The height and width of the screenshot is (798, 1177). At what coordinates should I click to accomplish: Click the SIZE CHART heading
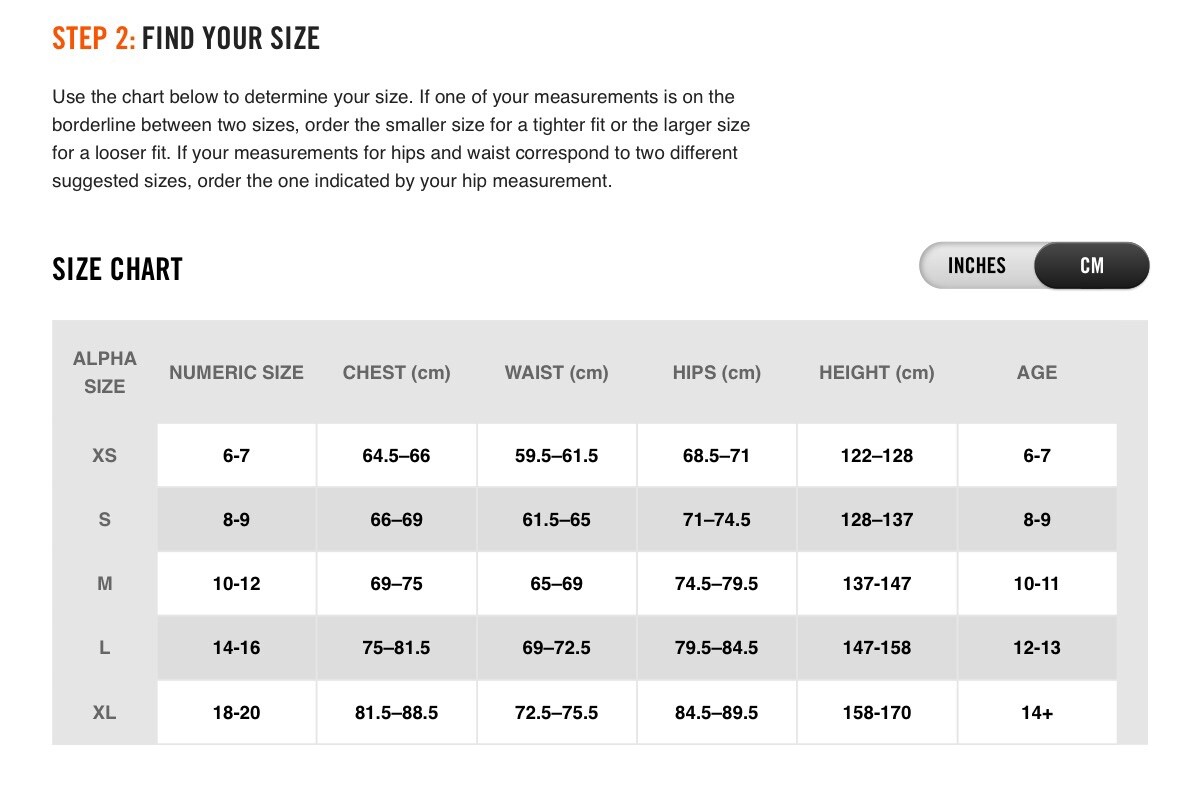coord(117,269)
